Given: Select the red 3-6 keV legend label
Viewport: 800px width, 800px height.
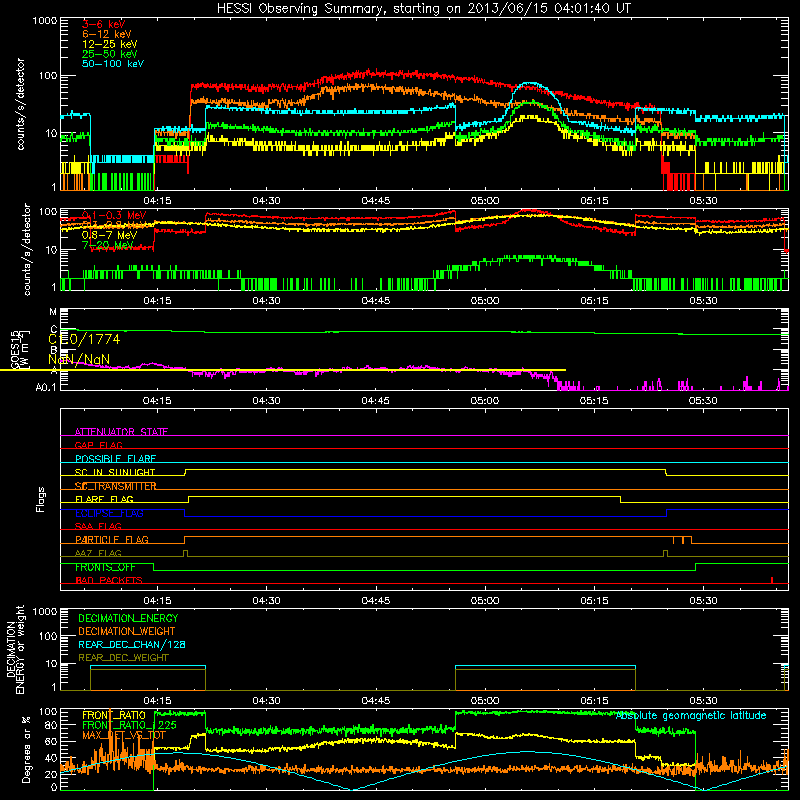Looking at the screenshot, I should pyautogui.click(x=103, y=24).
